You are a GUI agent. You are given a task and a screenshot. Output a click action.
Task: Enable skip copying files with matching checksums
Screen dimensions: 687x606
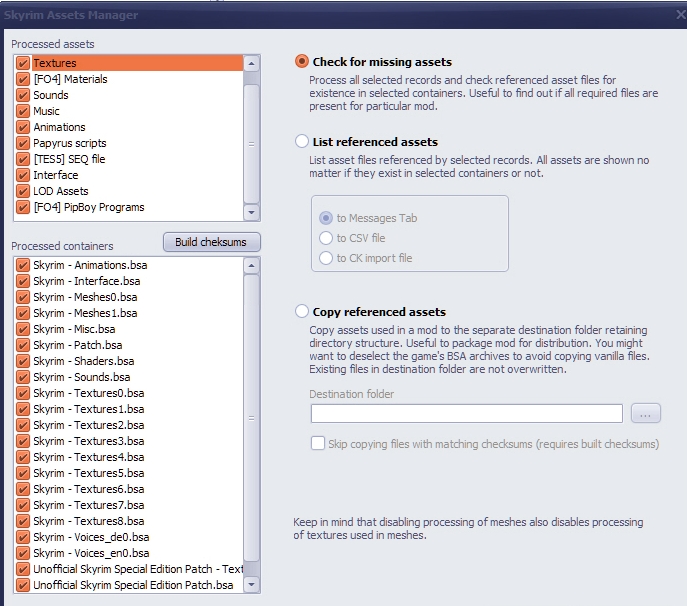[x=318, y=443]
